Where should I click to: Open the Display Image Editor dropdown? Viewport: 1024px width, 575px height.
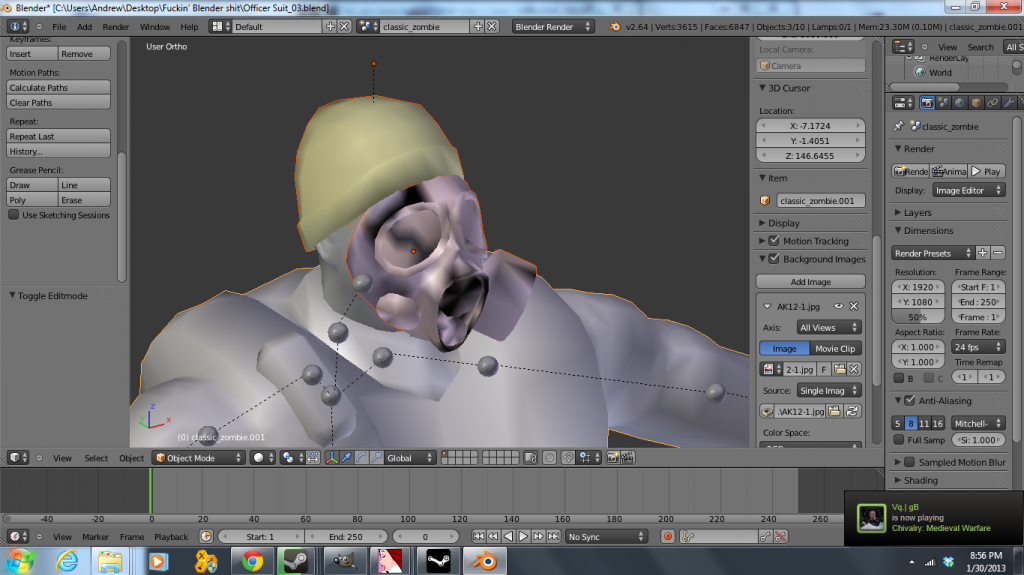tap(968, 190)
